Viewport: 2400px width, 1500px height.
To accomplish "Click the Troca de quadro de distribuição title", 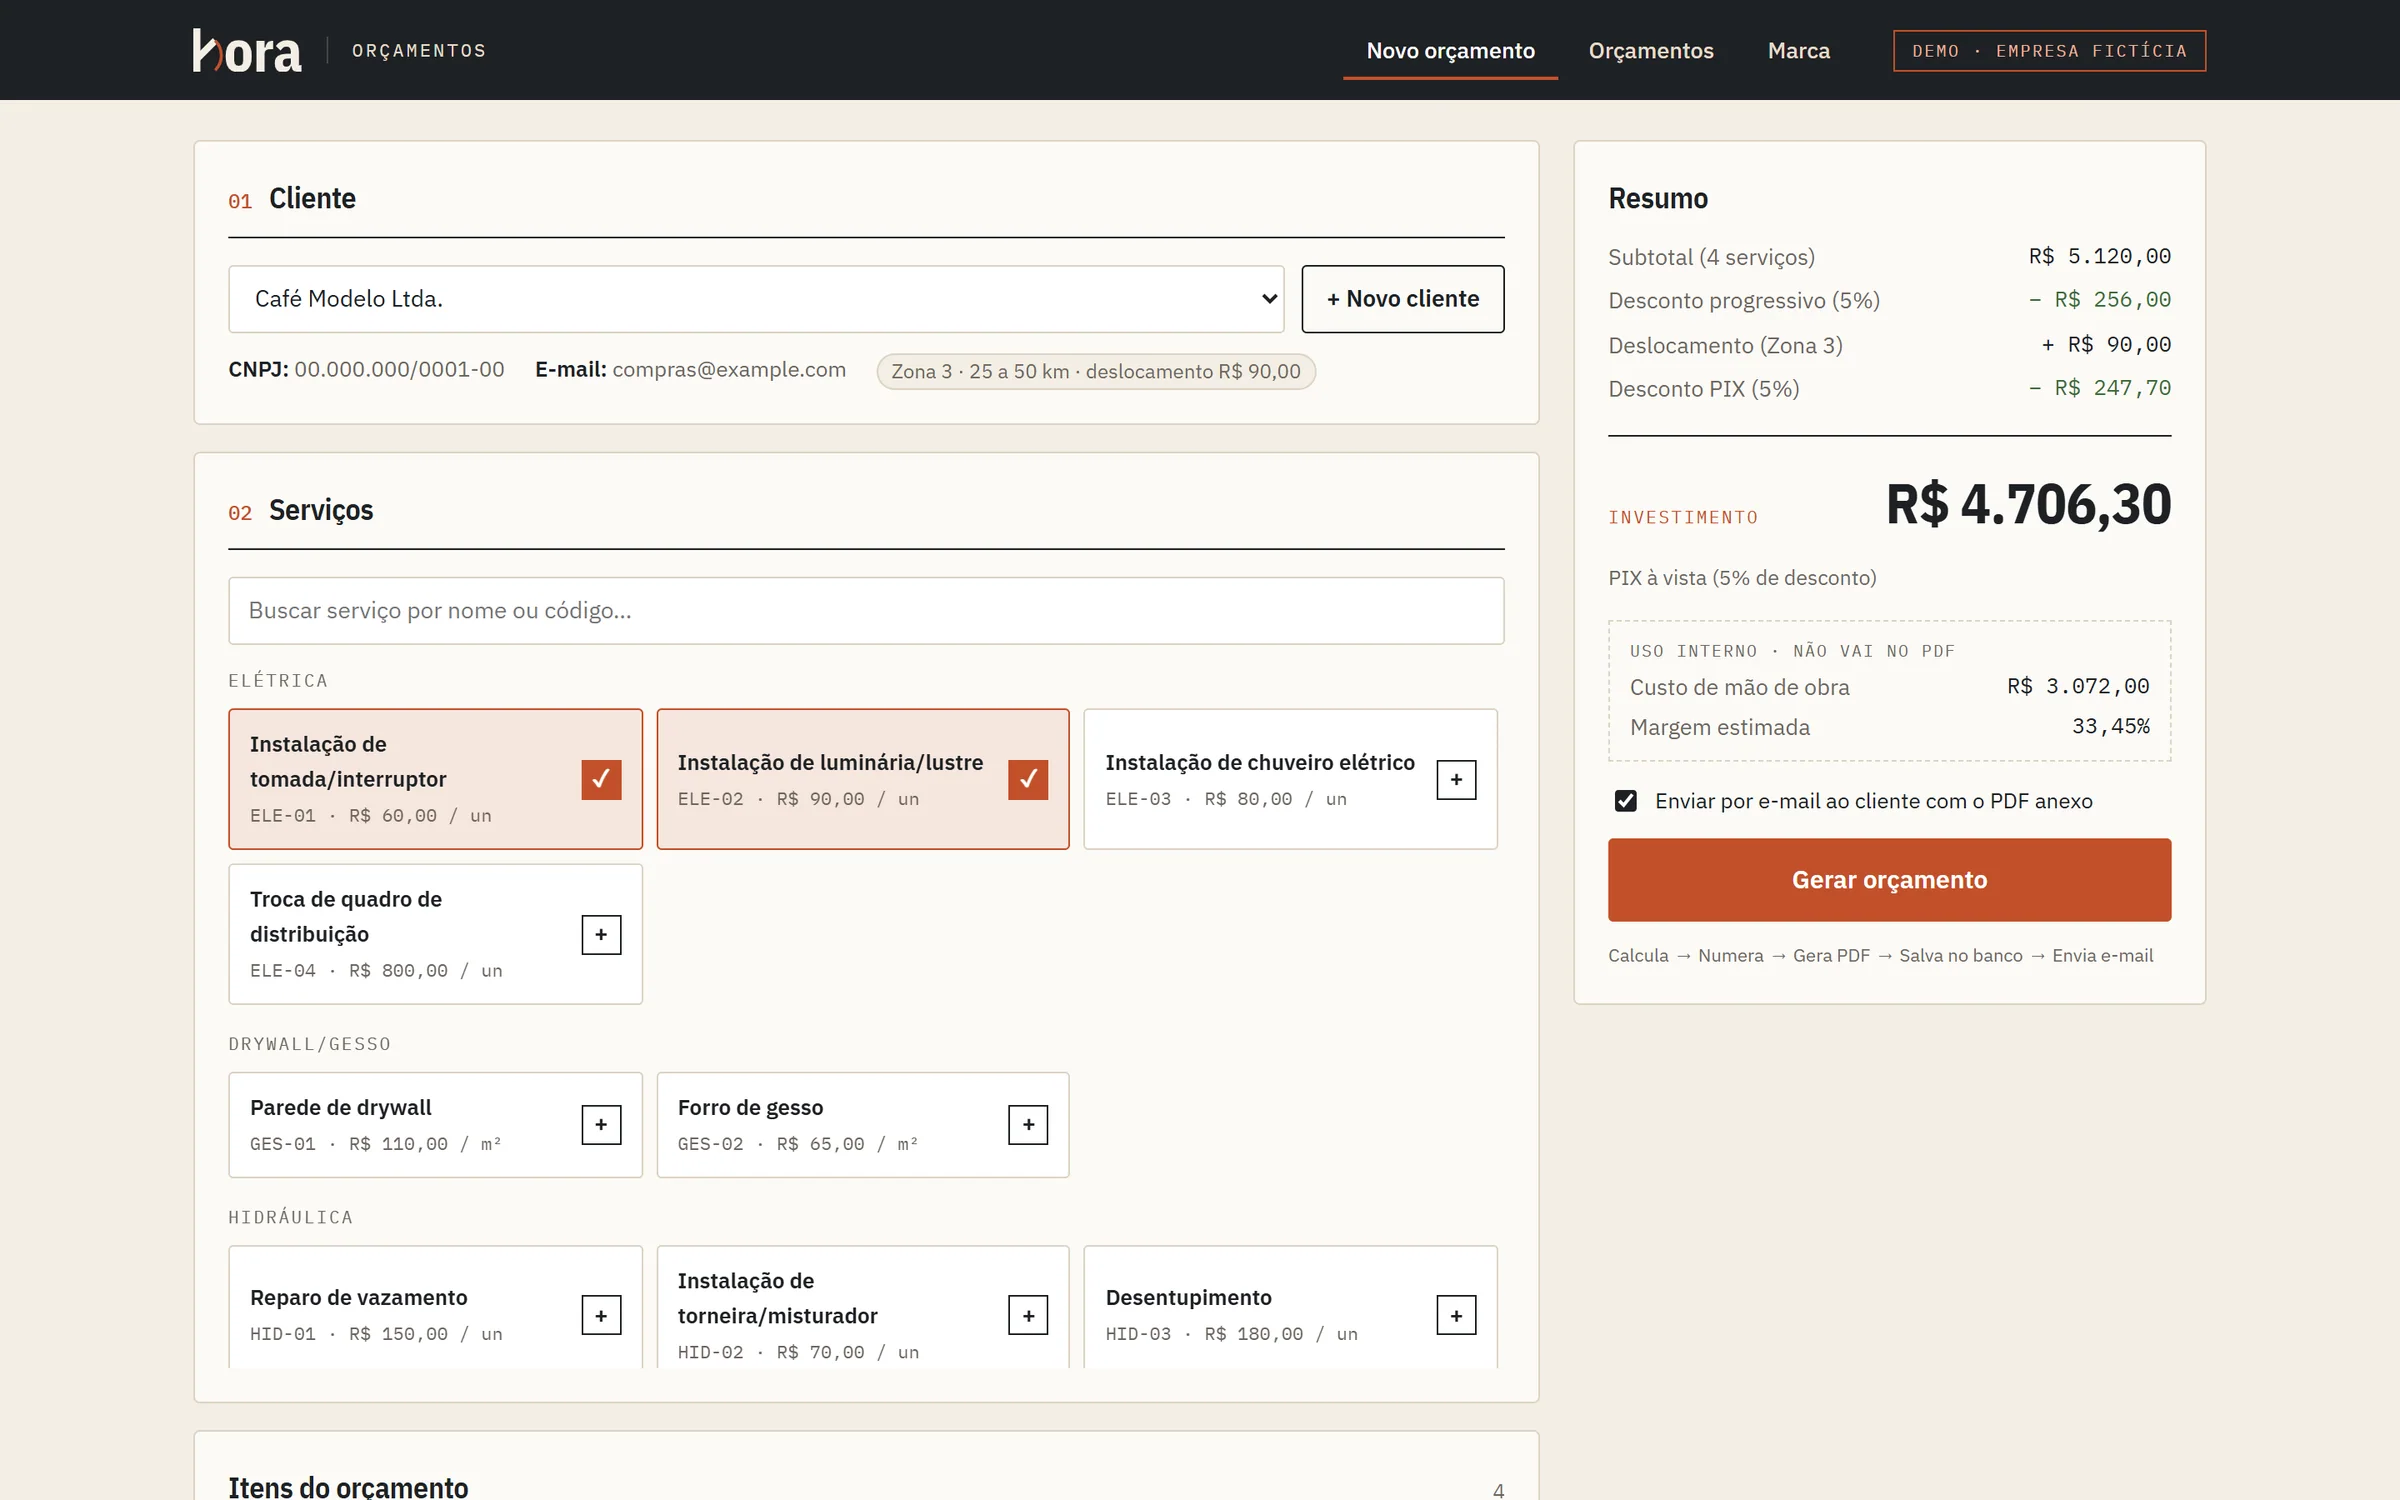I will pyautogui.click(x=346, y=917).
